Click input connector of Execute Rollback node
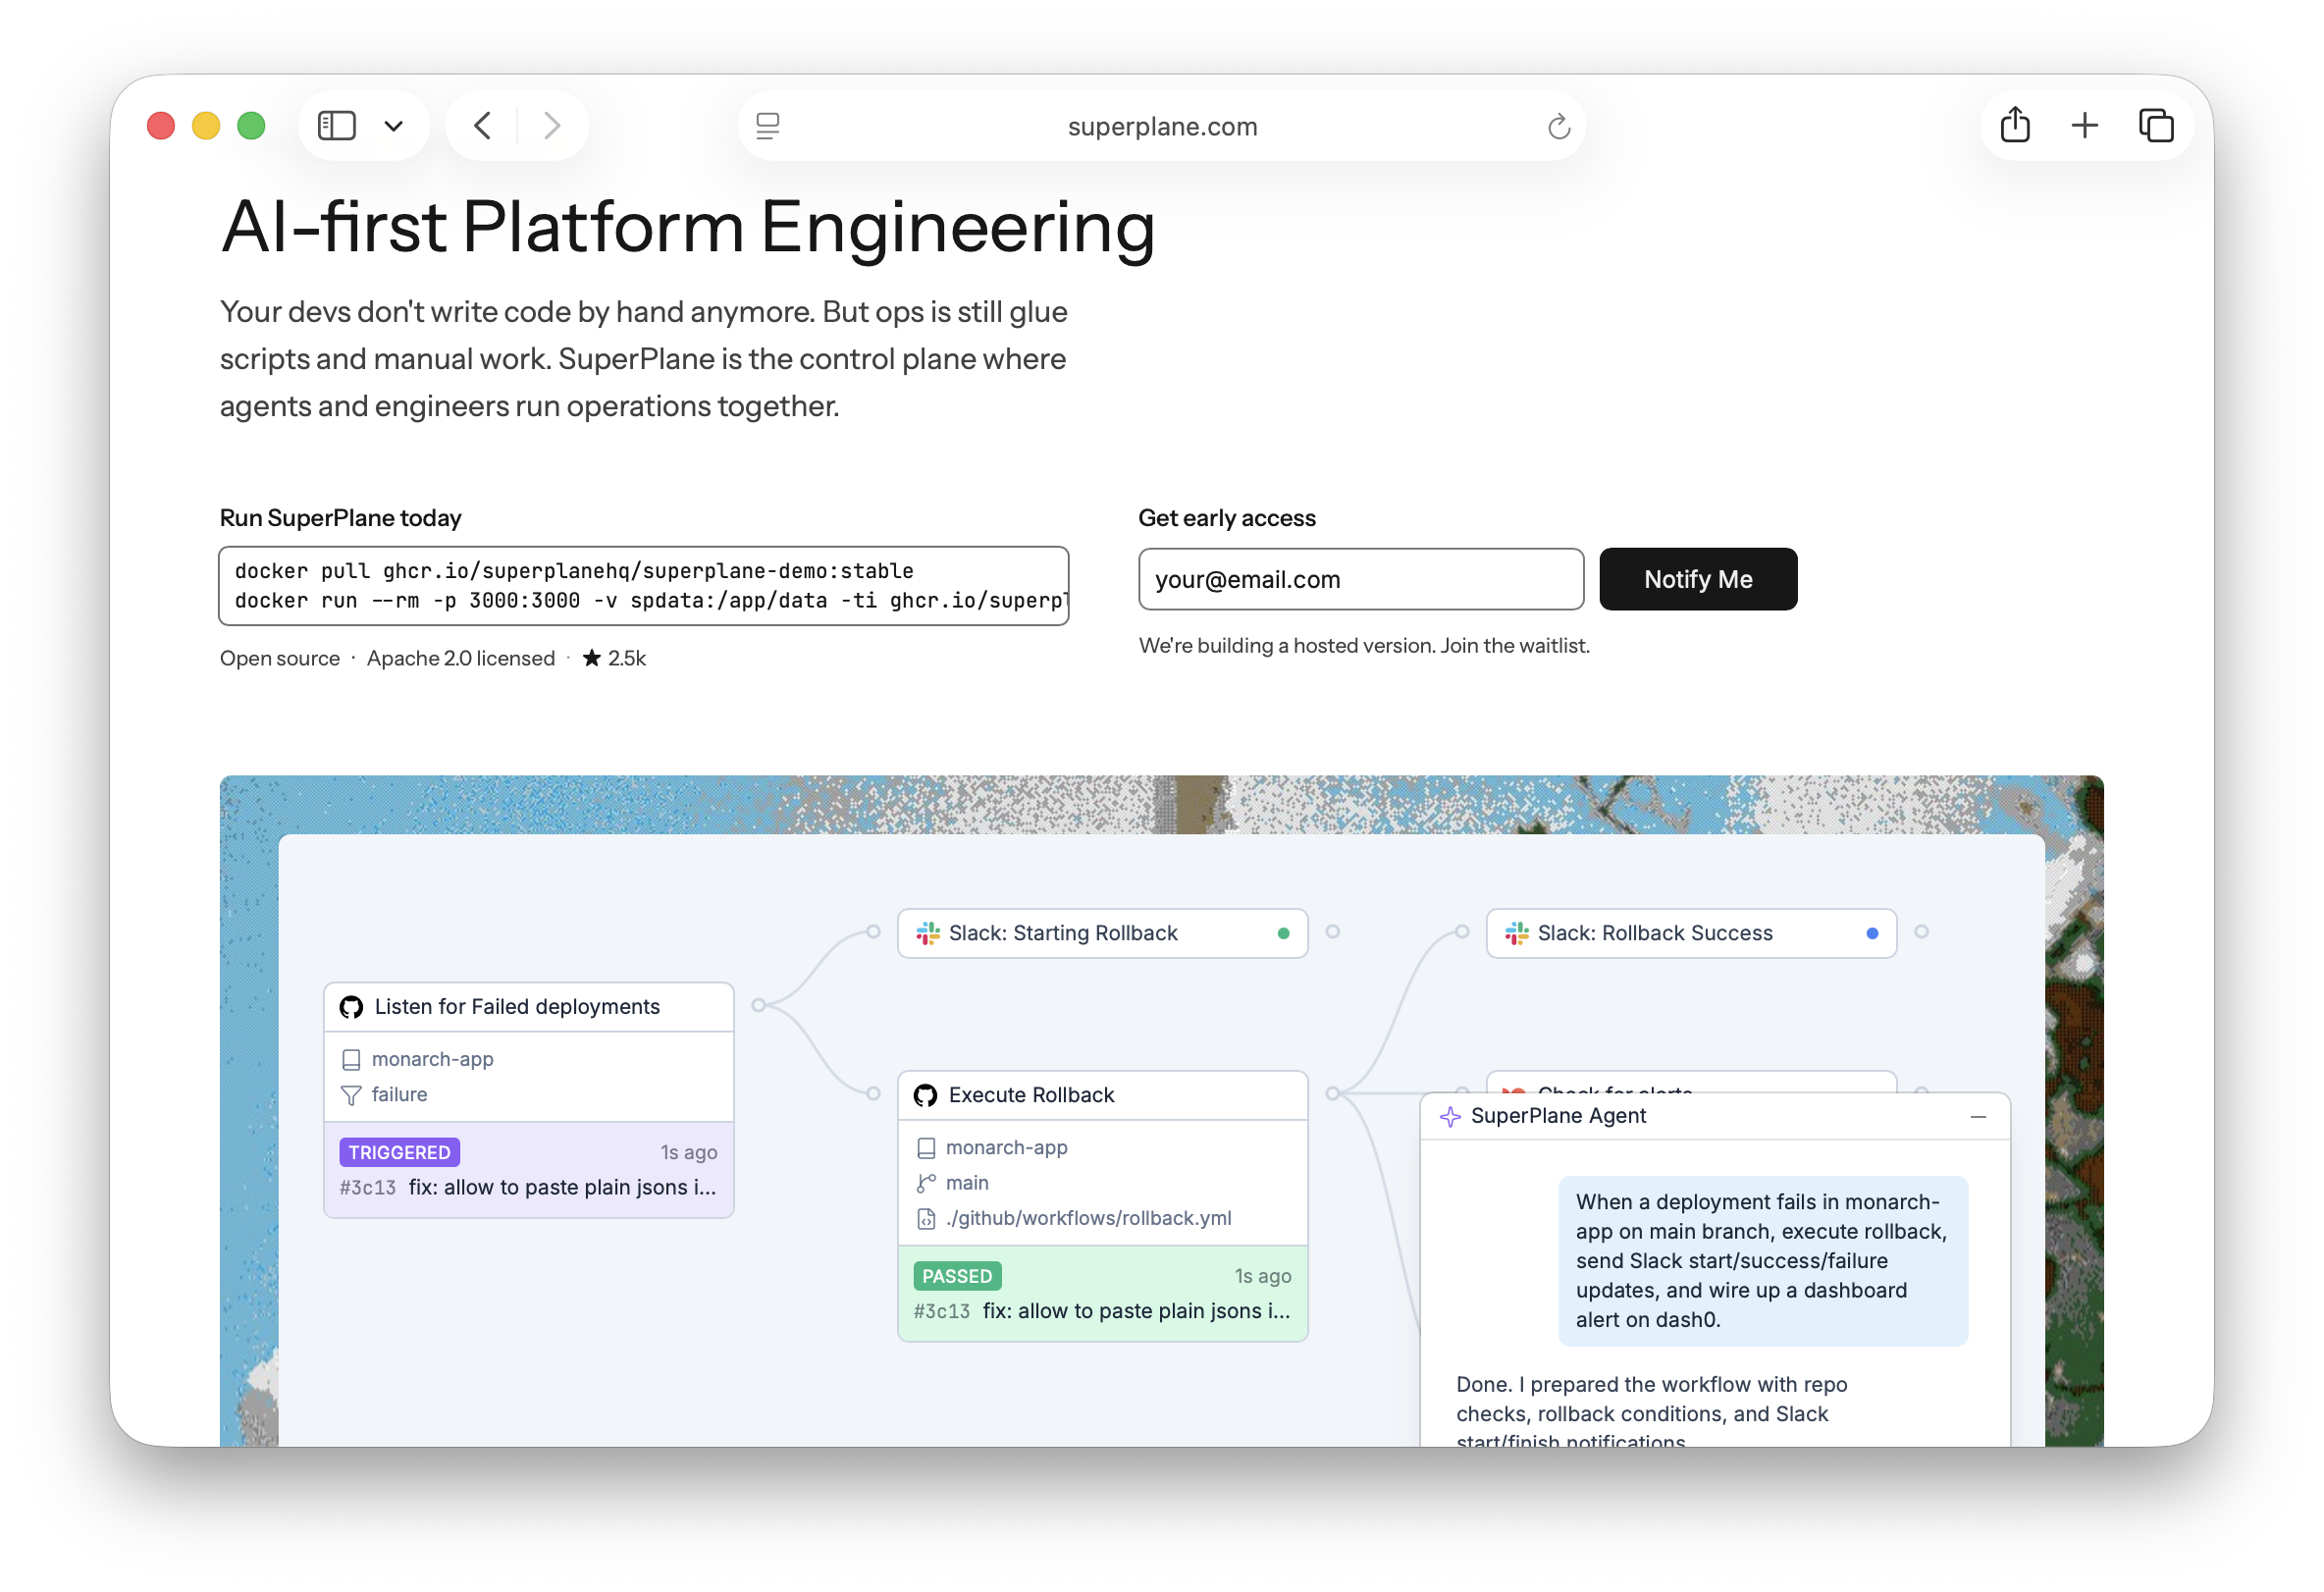The height and width of the screenshot is (1592, 2324). (873, 1094)
